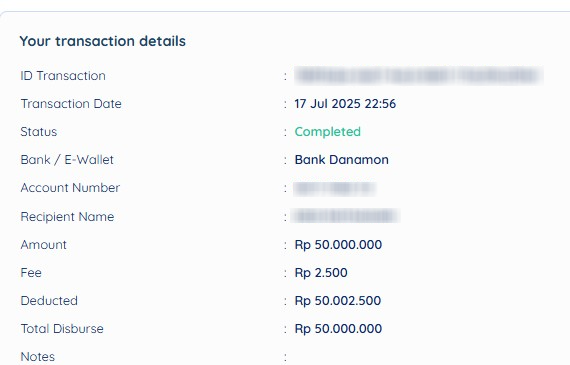Image resolution: width=570 pixels, height=365 pixels.
Task: Select the Amount value Rp 50.000.000
Action: pyautogui.click(x=338, y=245)
